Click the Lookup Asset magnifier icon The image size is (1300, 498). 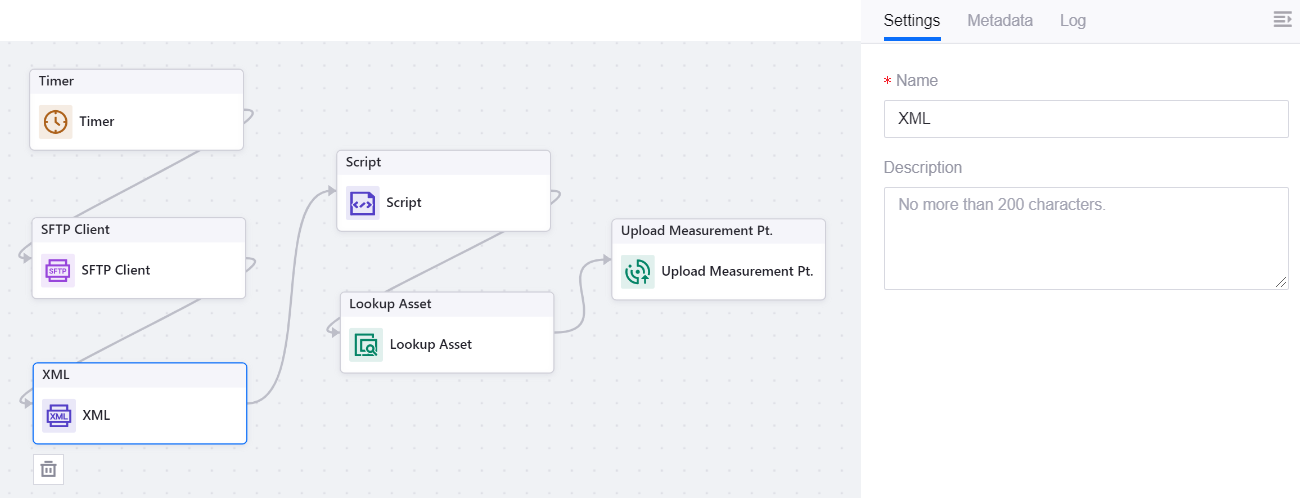tap(366, 345)
